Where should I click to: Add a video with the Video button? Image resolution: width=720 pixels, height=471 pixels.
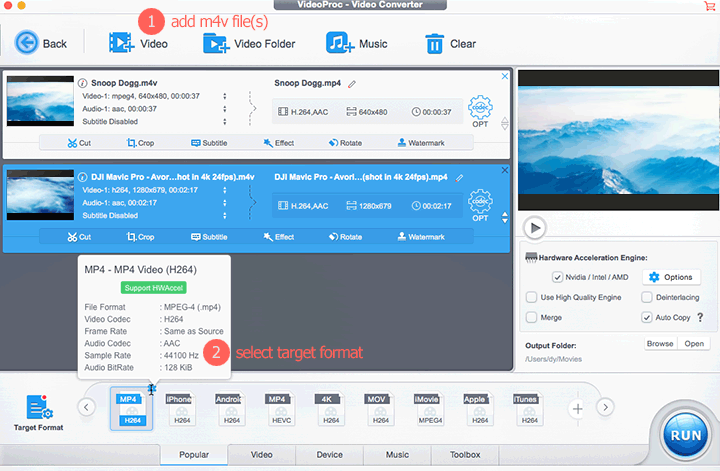pos(138,44)
